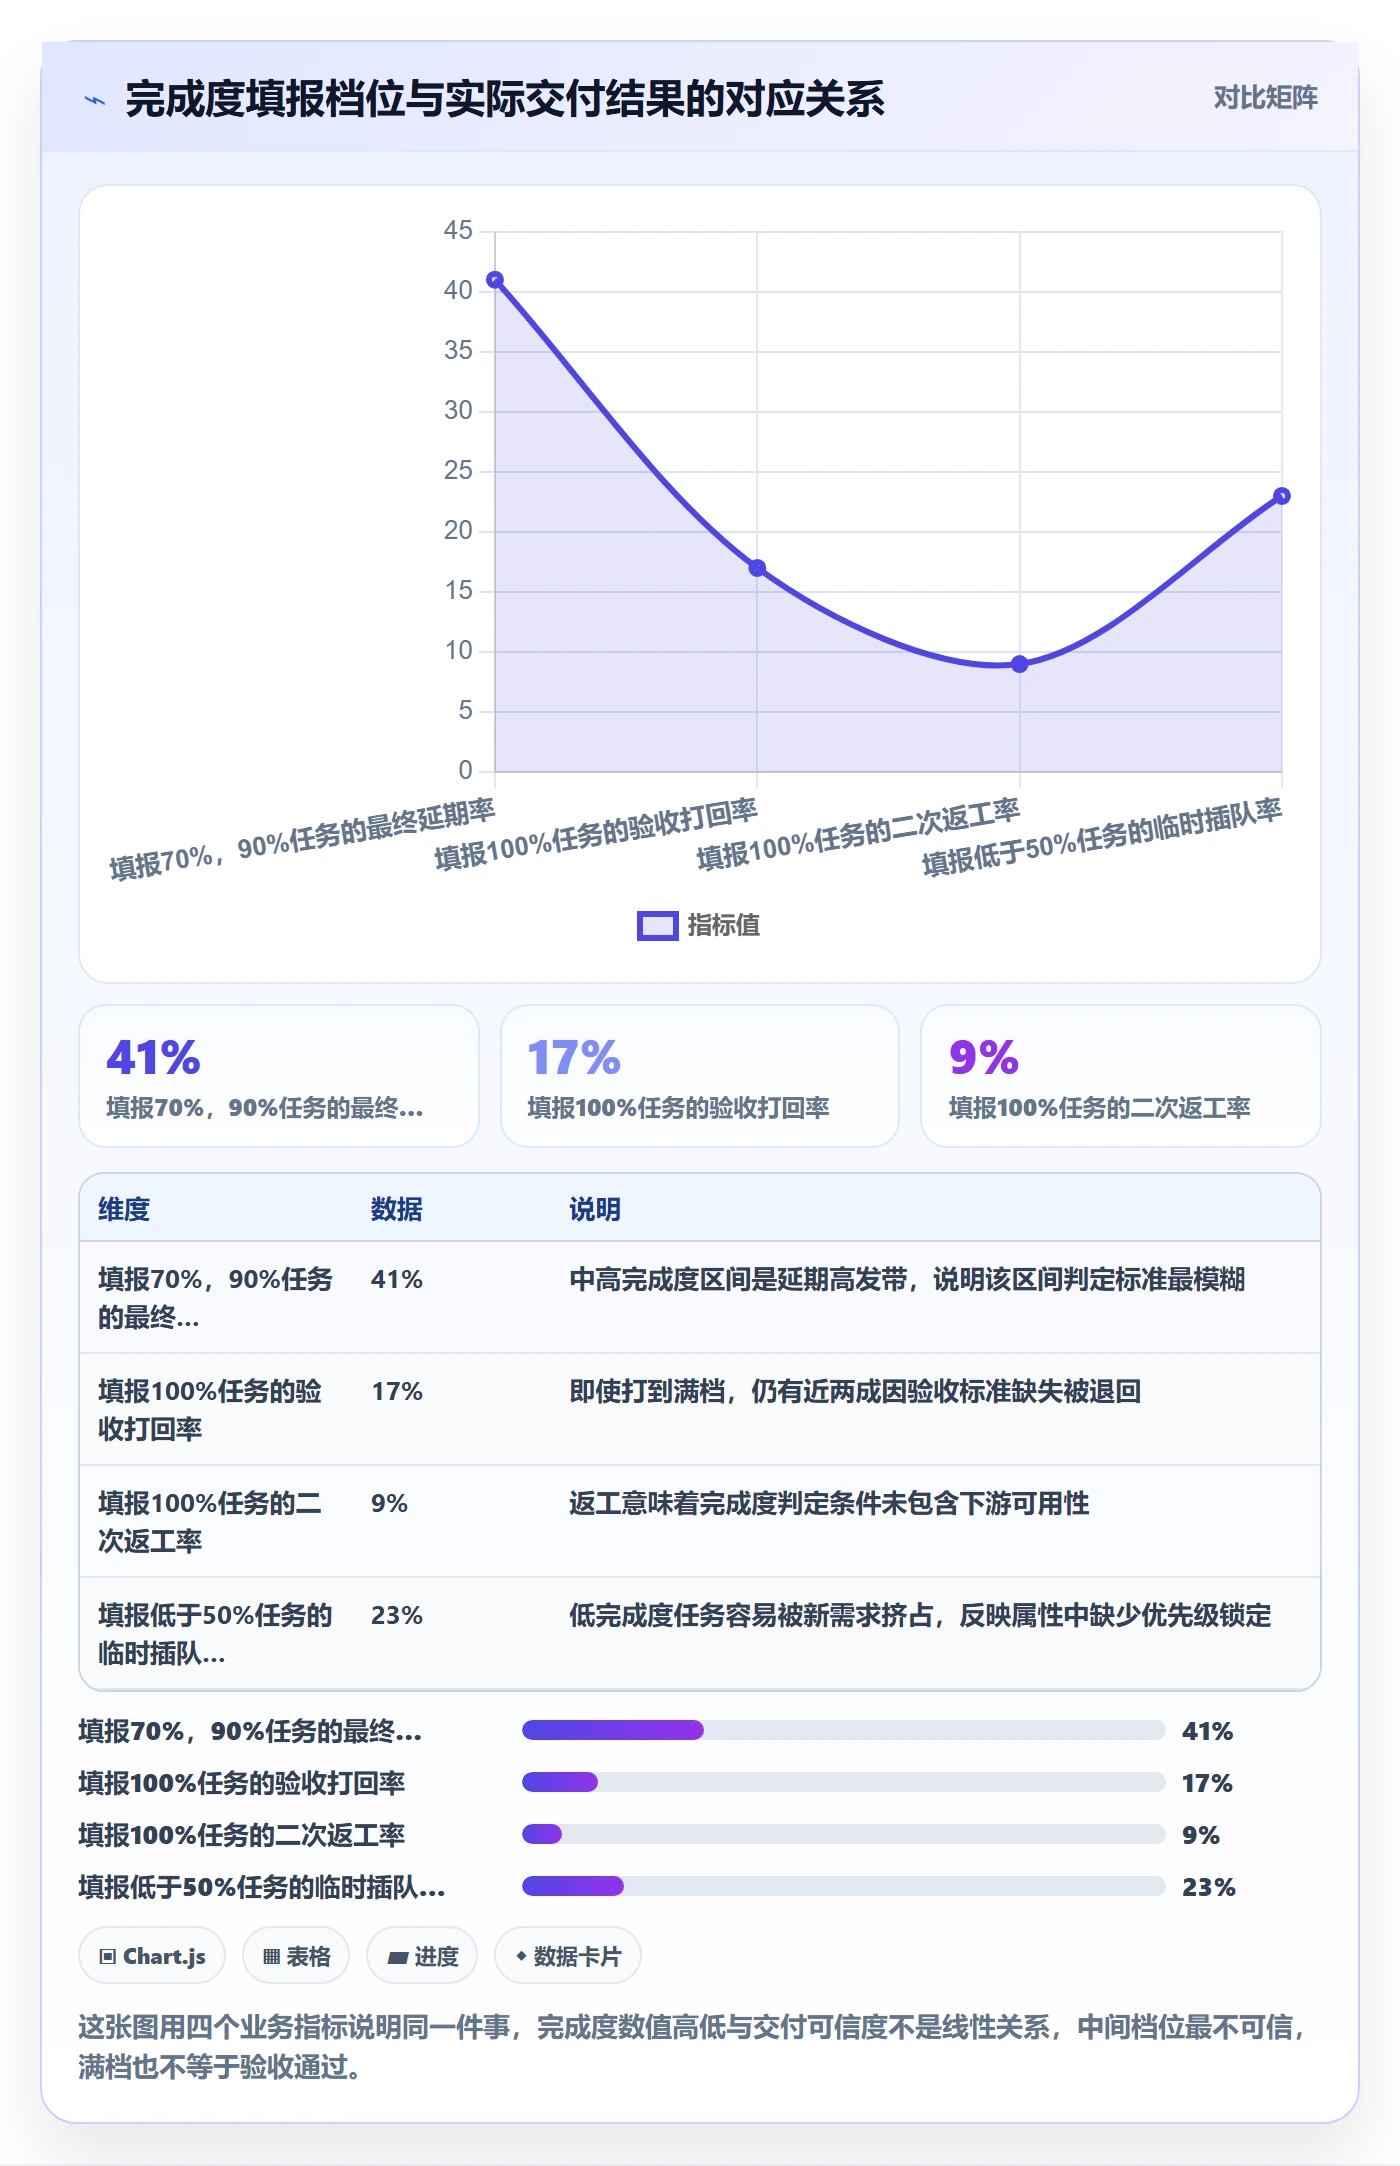
Task: Select the 表格 tag
Action: point(296,1955)
